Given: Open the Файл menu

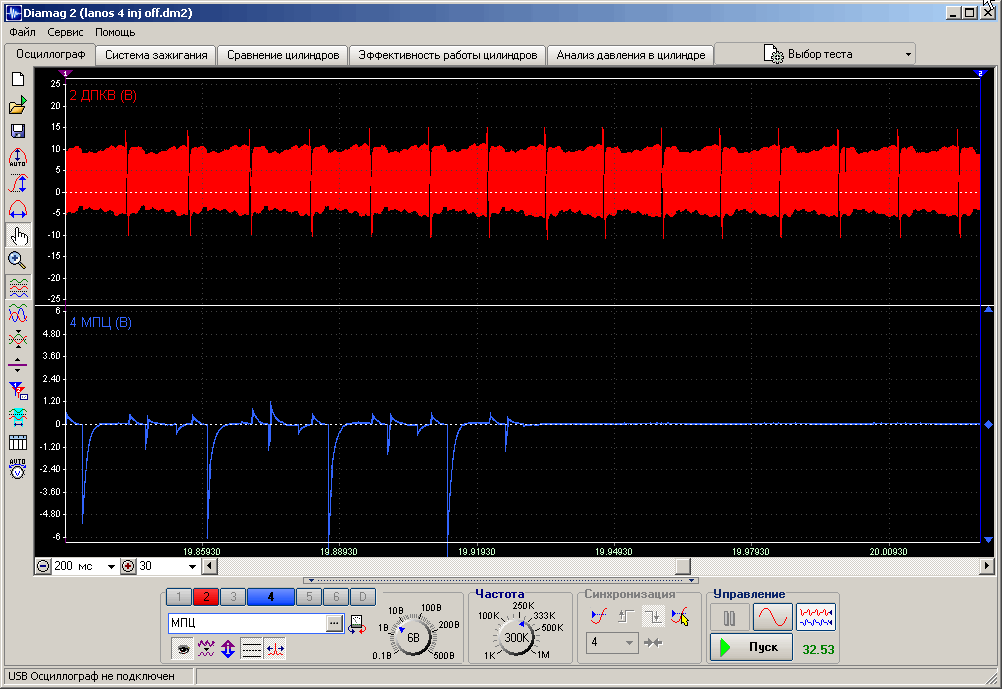Looking at the screenshot, I should tap(22, 32).
